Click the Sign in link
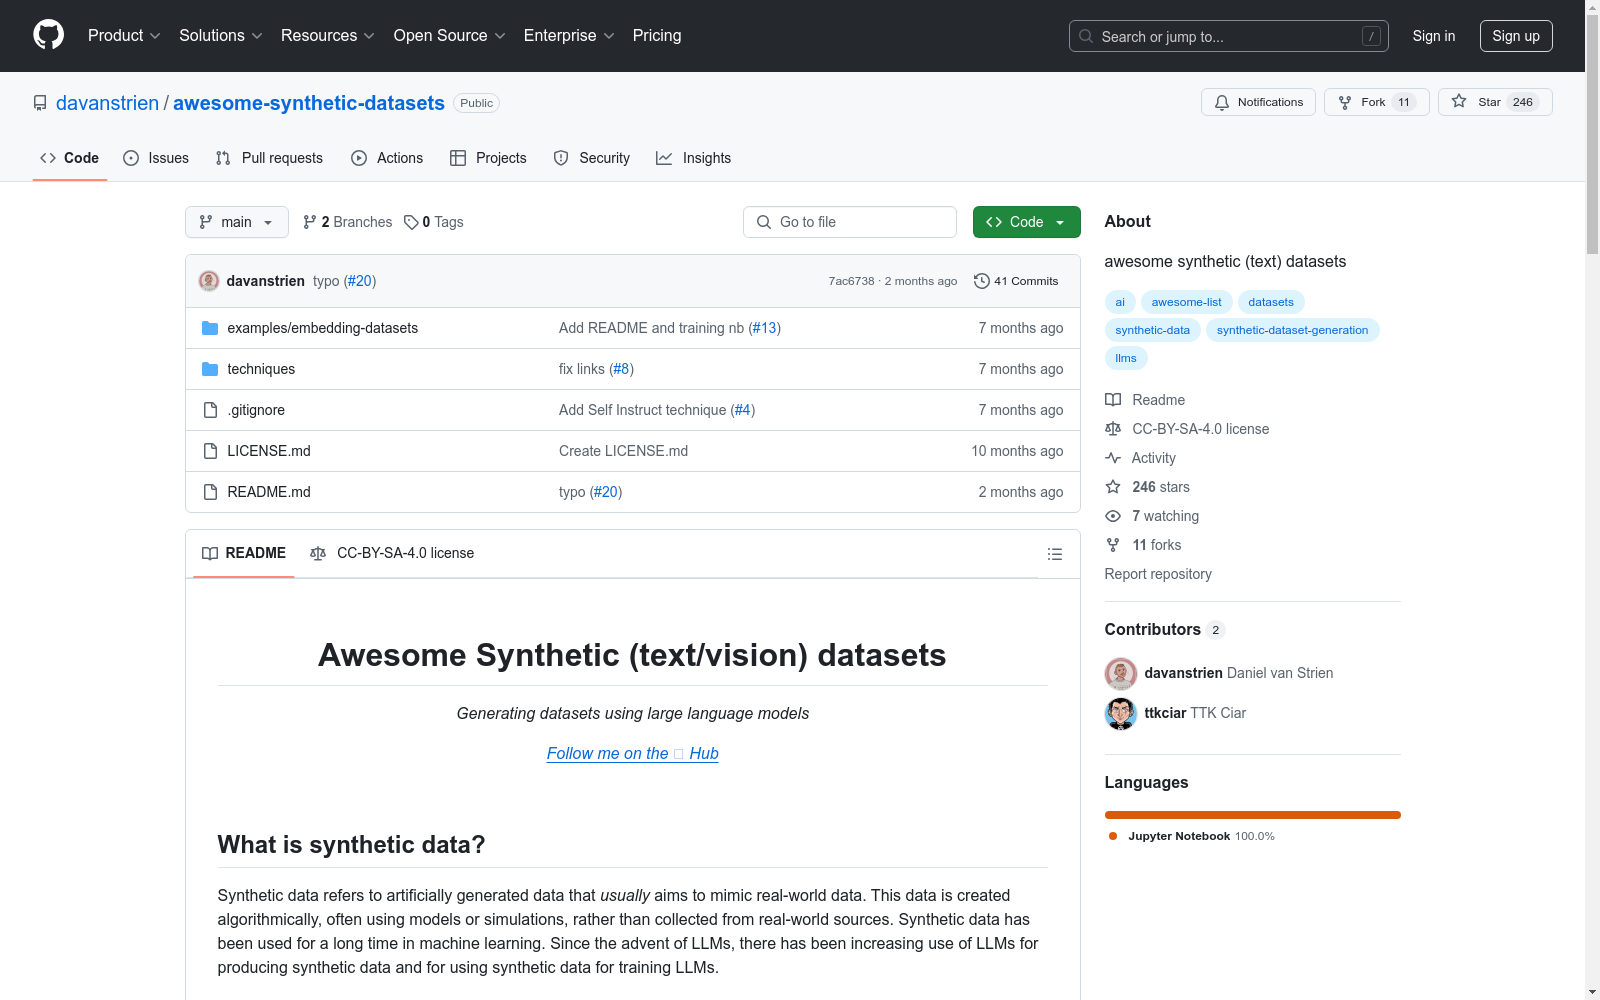1600x1000 pixels. (1434, 36)
